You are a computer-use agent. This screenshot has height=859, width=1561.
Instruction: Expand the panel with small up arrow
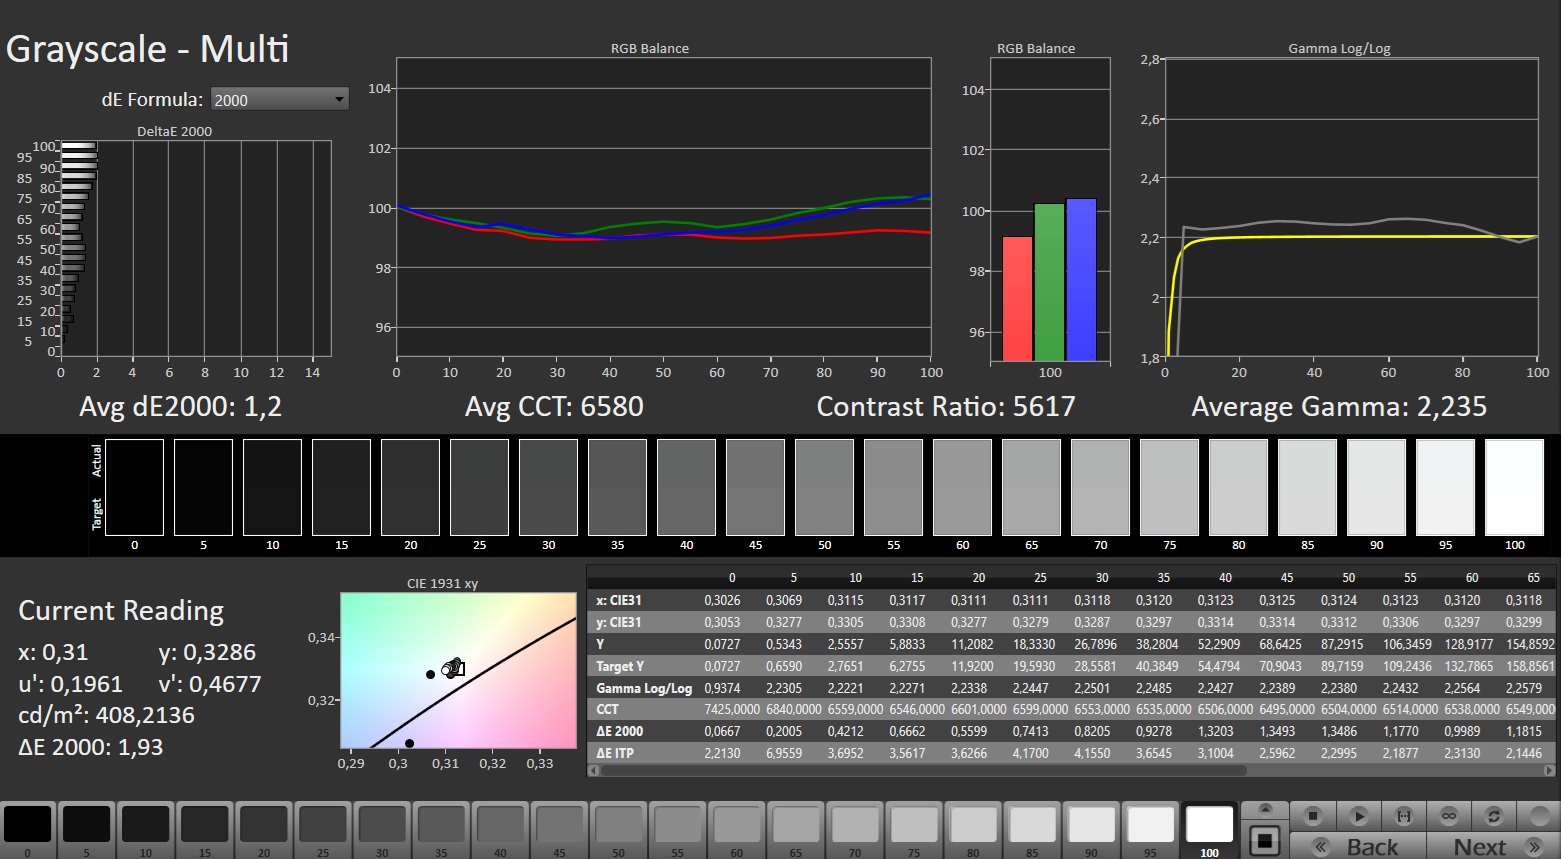click(1265, 809)
